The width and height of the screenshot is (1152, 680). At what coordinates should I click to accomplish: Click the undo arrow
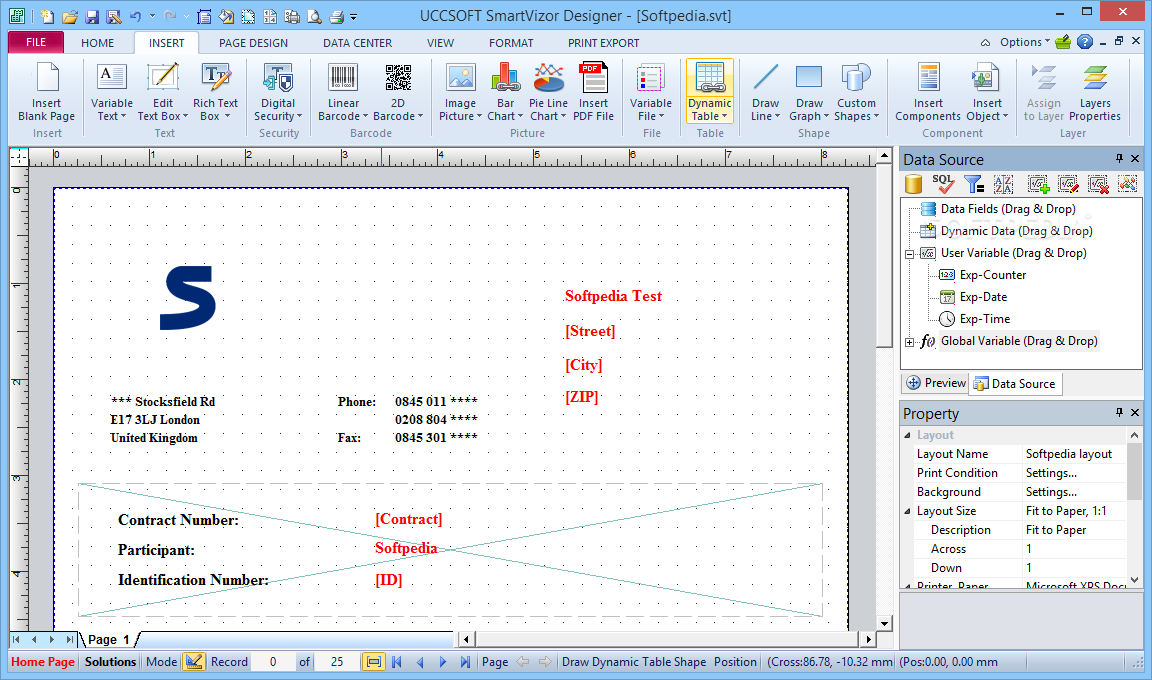coord(135,16)
